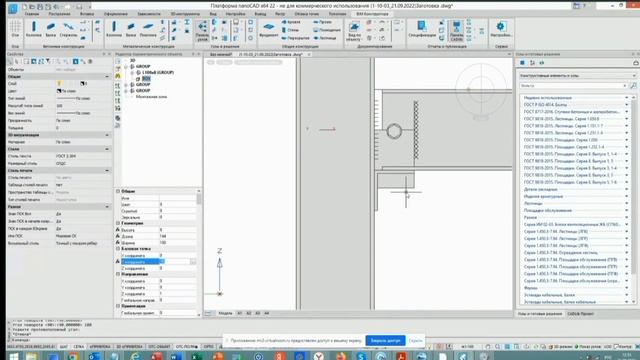Click the Фильтр input field in Узлы panel
Screen dimensions: 640x360
coord(573,86)
